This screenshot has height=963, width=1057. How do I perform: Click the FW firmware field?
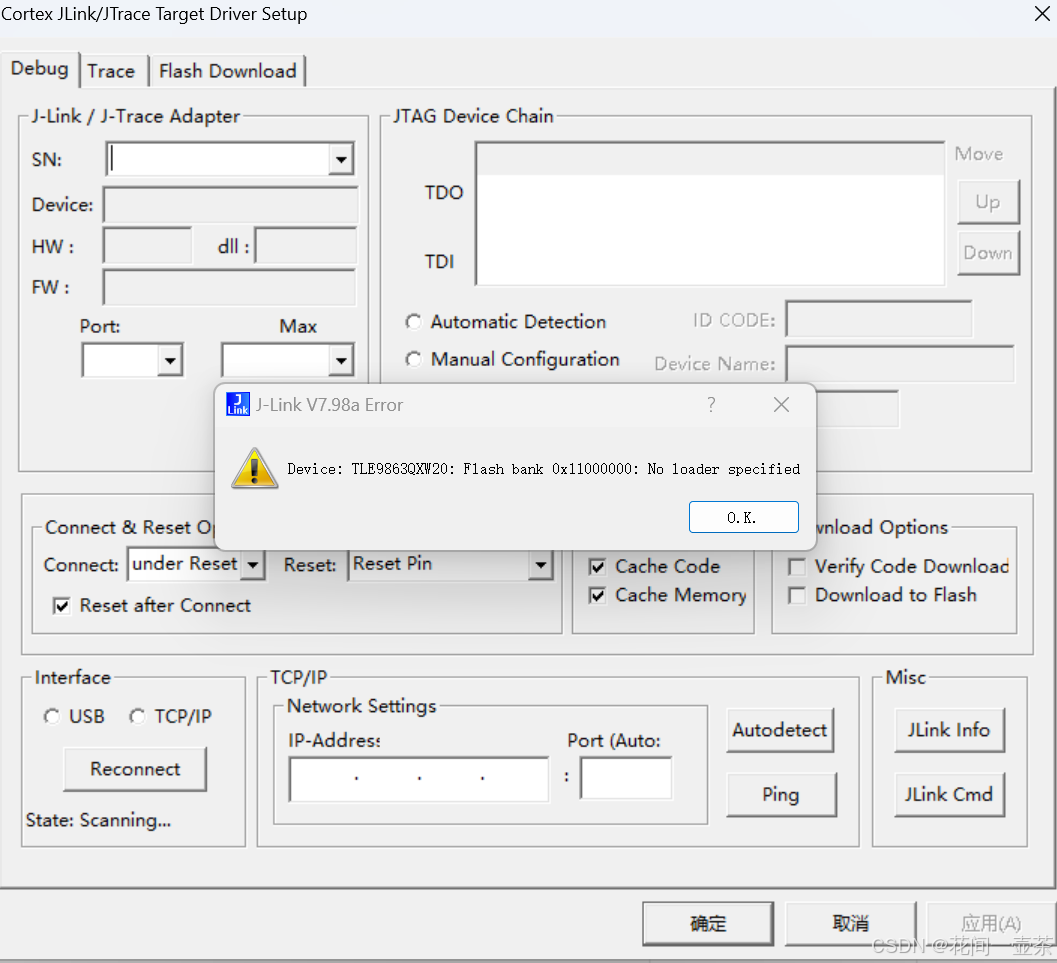coord(229,288)
